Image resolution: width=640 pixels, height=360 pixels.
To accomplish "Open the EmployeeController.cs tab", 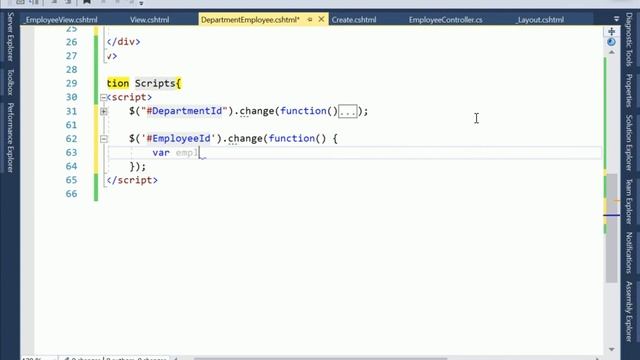I will coord(445,20).
